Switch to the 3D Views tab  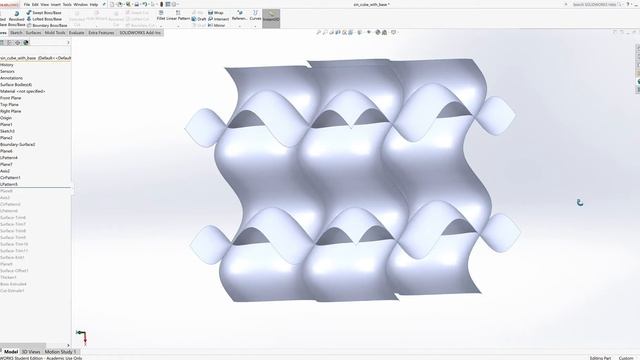point(31,351)
